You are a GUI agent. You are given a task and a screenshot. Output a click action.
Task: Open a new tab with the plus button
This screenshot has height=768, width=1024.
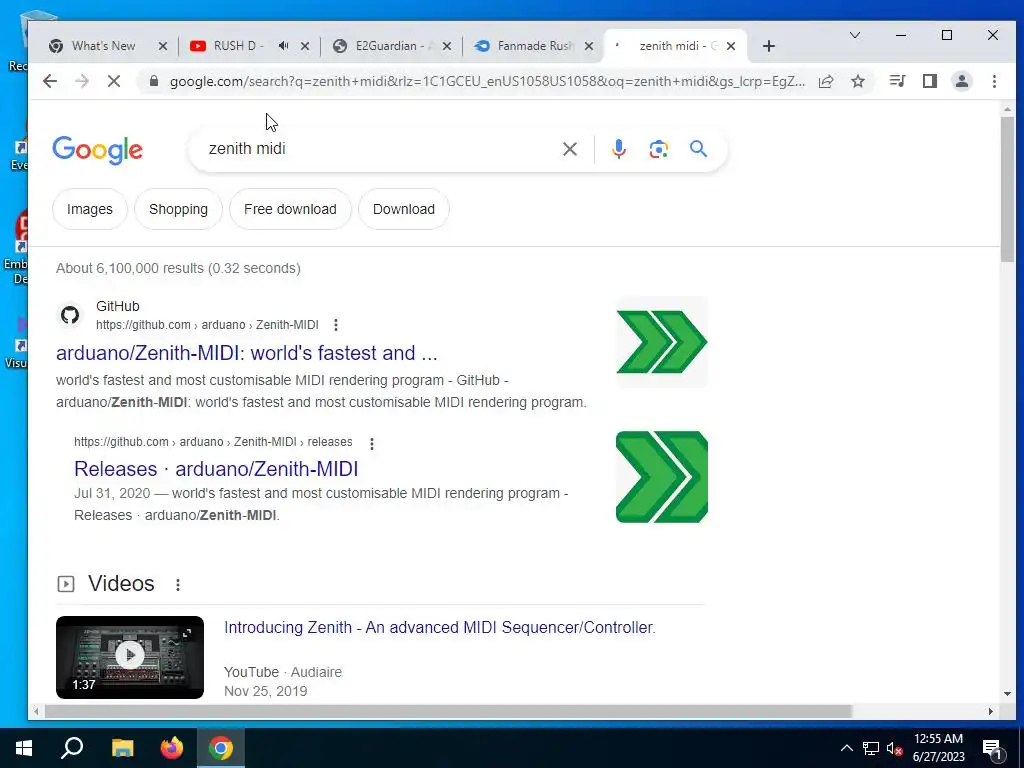point(769,46)
